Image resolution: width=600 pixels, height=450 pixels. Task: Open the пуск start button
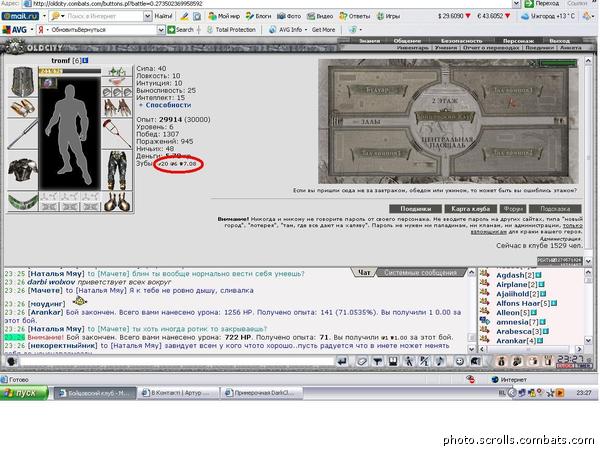coord(24,393)
